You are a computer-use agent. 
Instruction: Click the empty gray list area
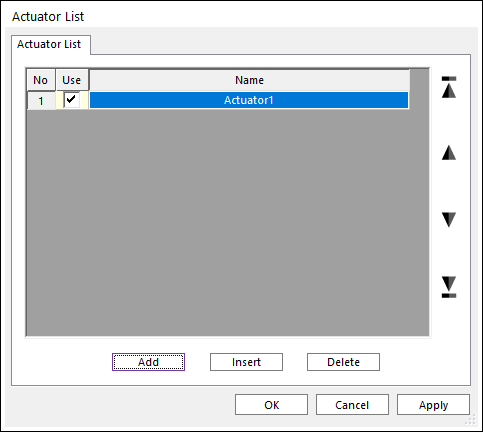[227, 222]
